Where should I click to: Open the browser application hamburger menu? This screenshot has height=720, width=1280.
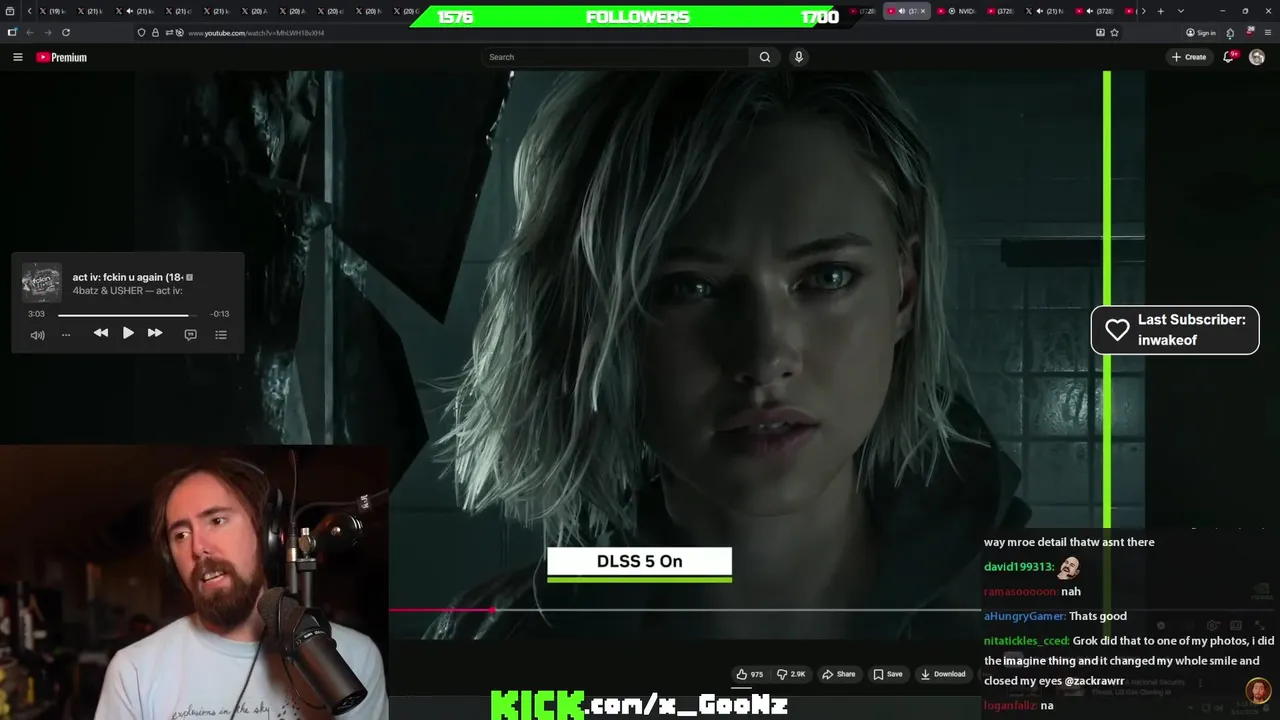[1268, 32]
